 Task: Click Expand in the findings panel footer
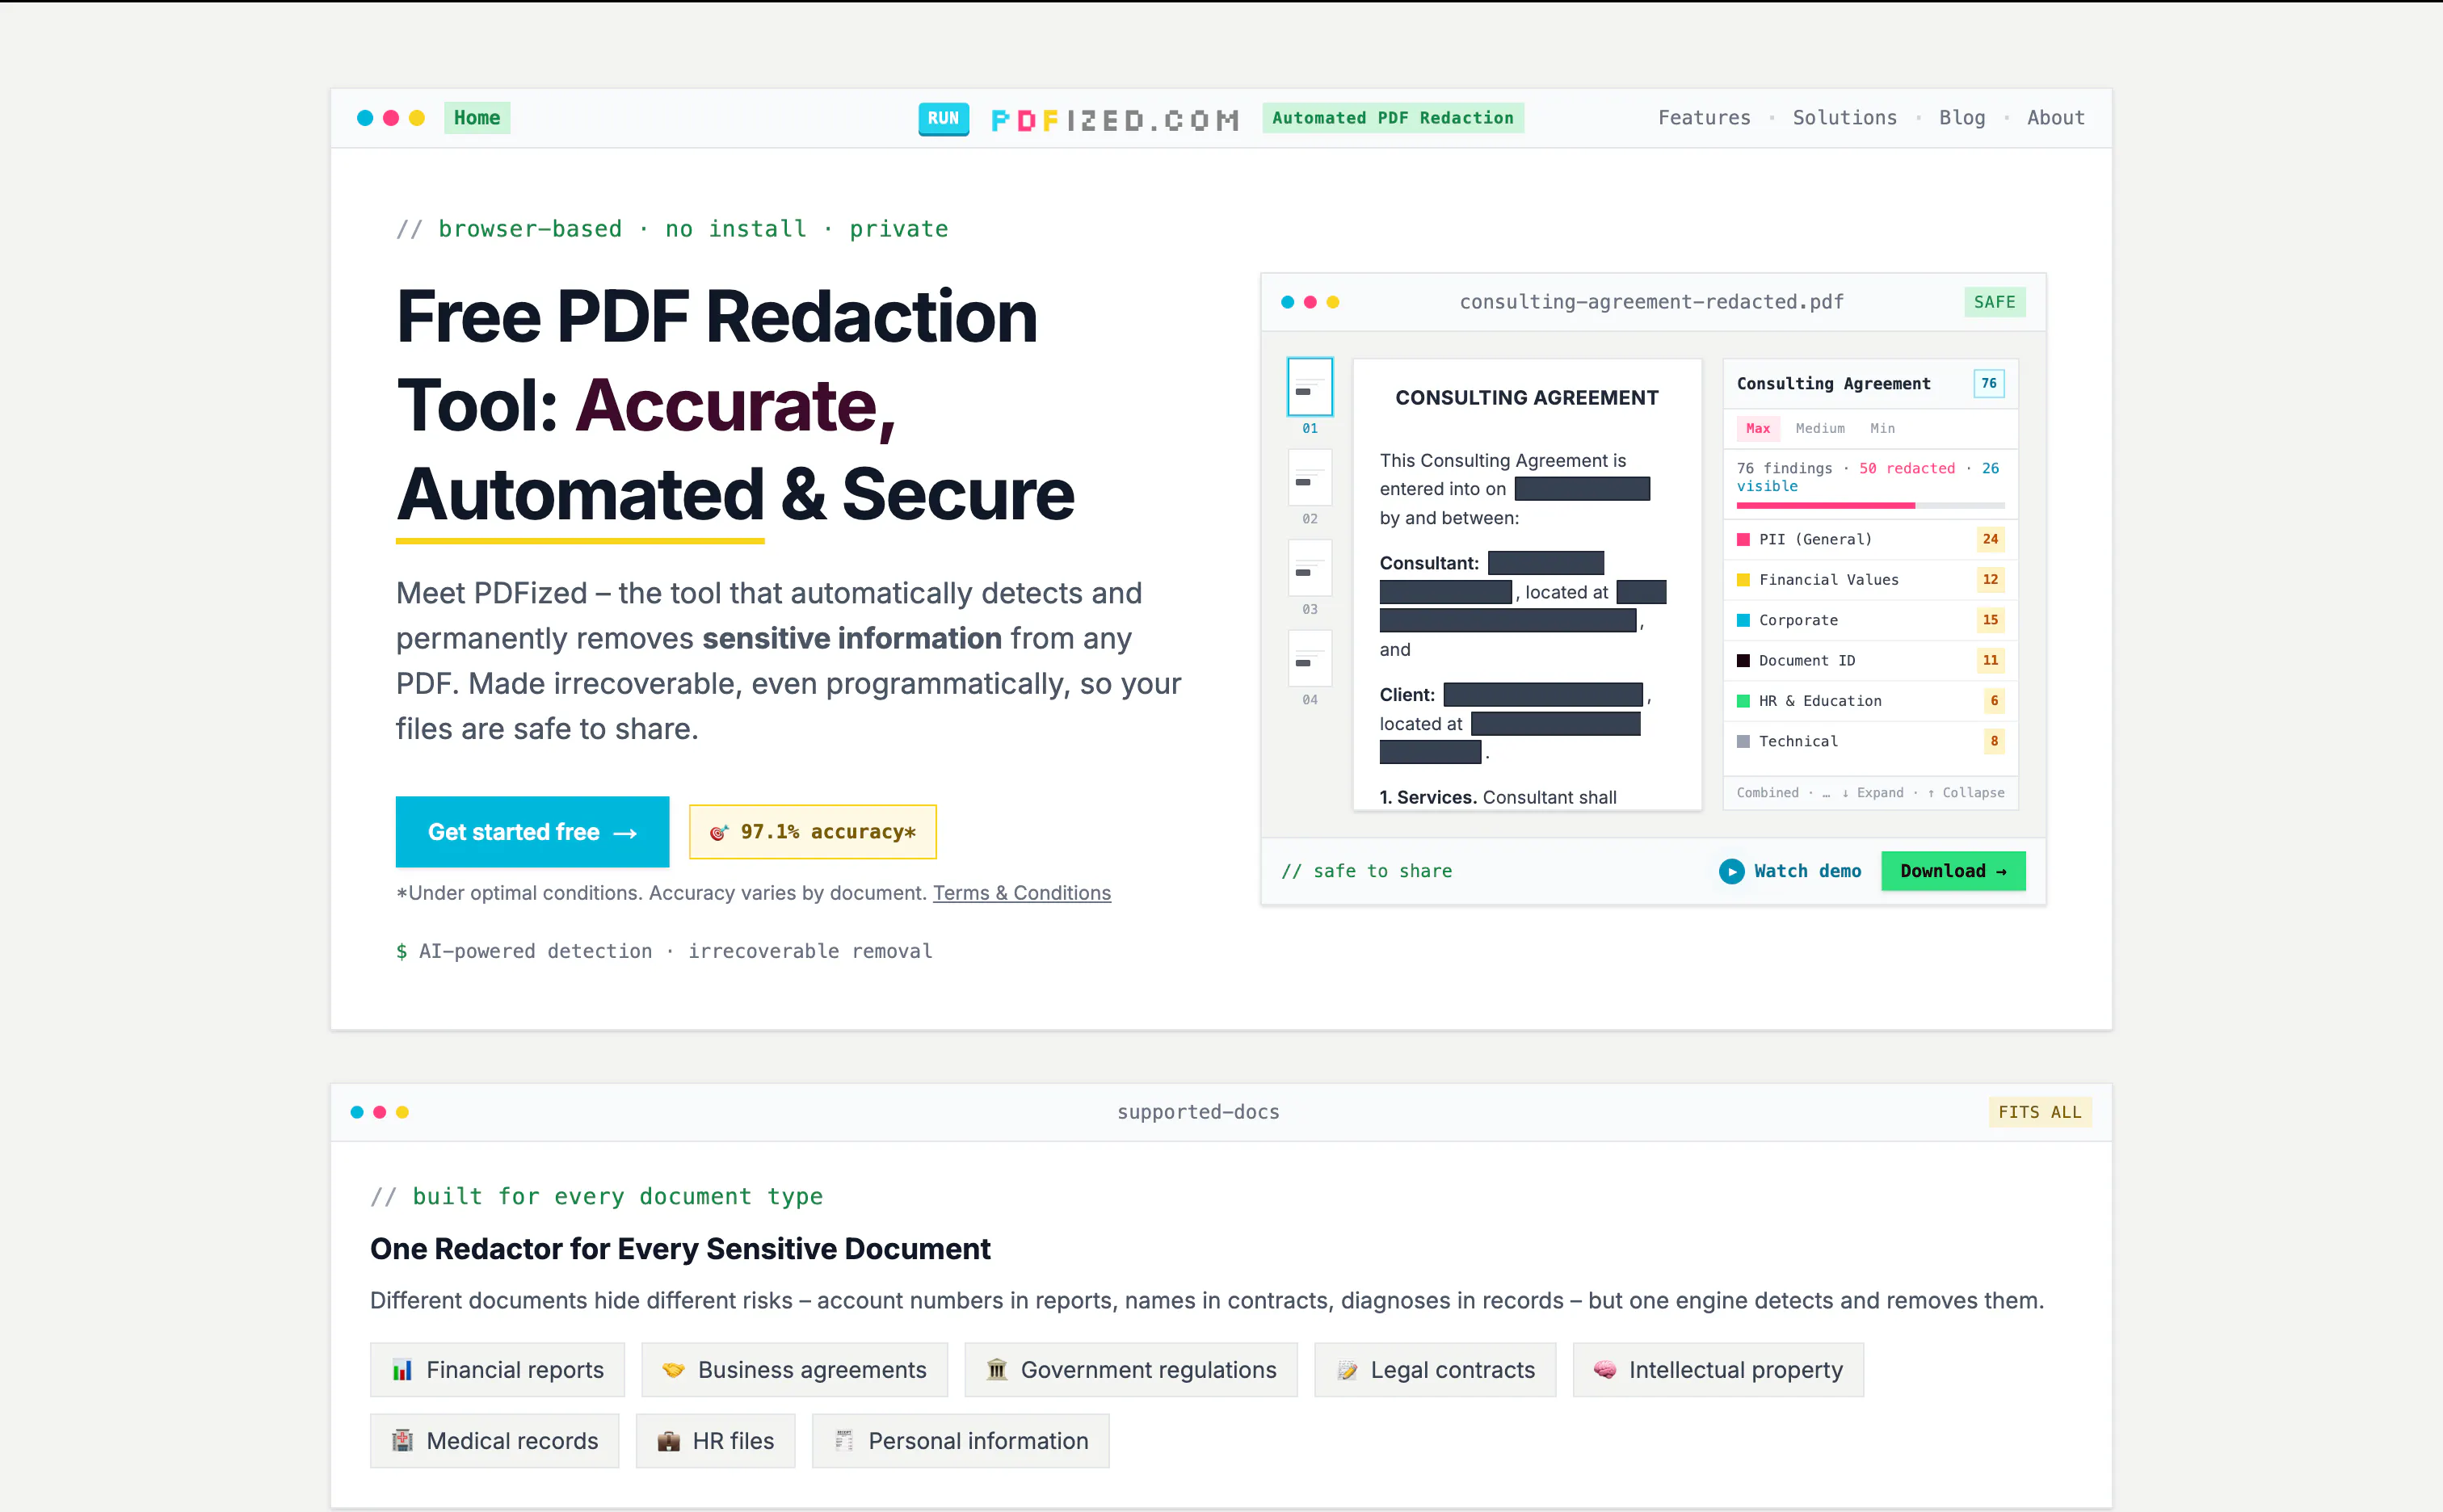pos(1873,793)
